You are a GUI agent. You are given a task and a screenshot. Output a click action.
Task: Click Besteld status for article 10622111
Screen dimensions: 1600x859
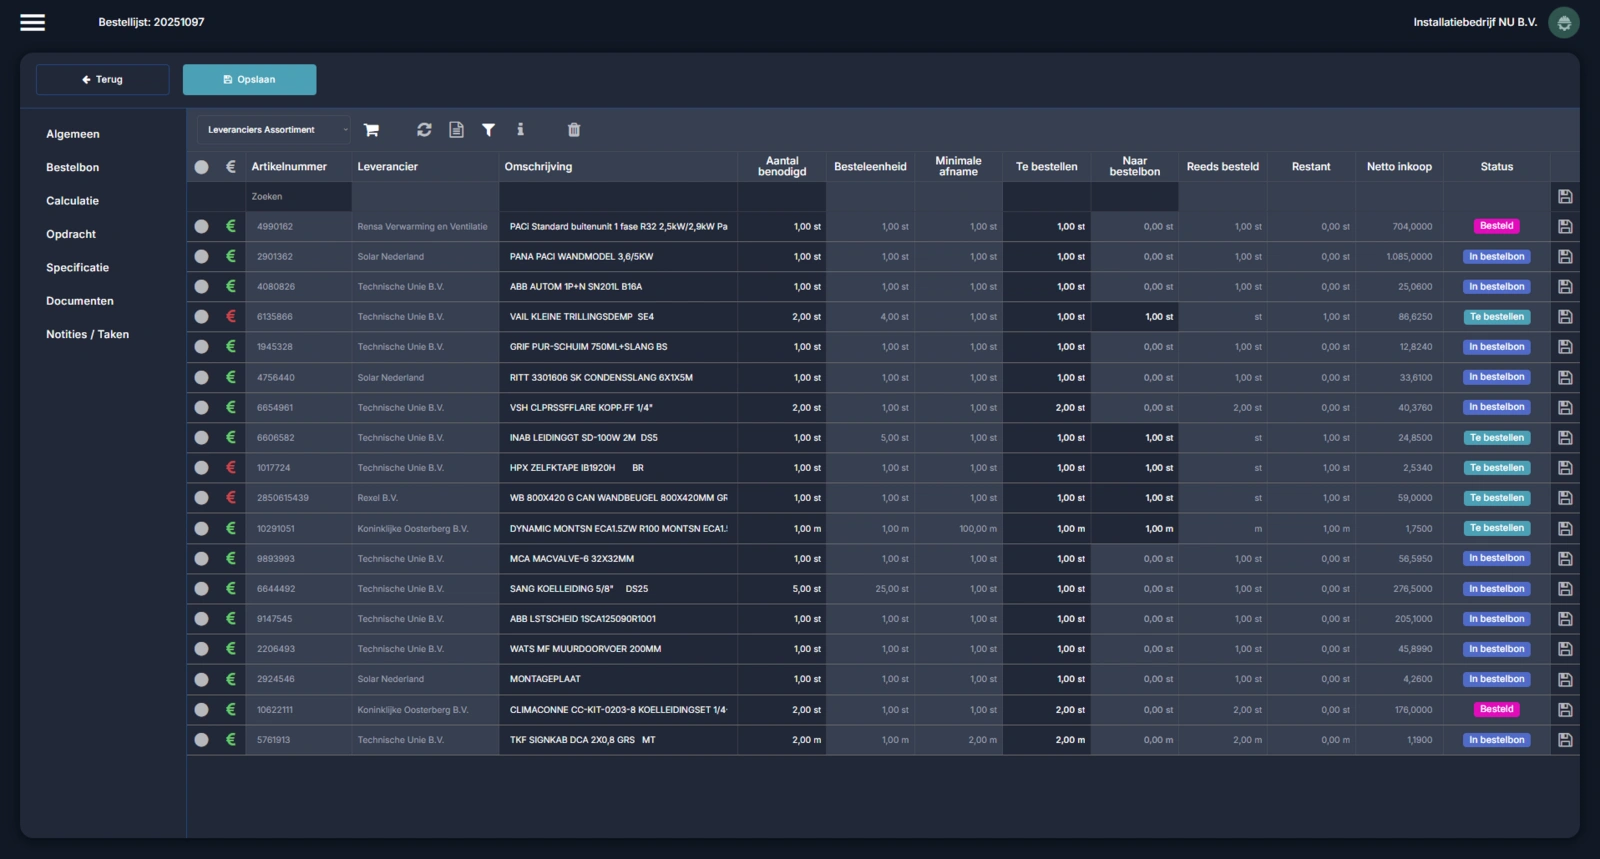pos(1497,709)
